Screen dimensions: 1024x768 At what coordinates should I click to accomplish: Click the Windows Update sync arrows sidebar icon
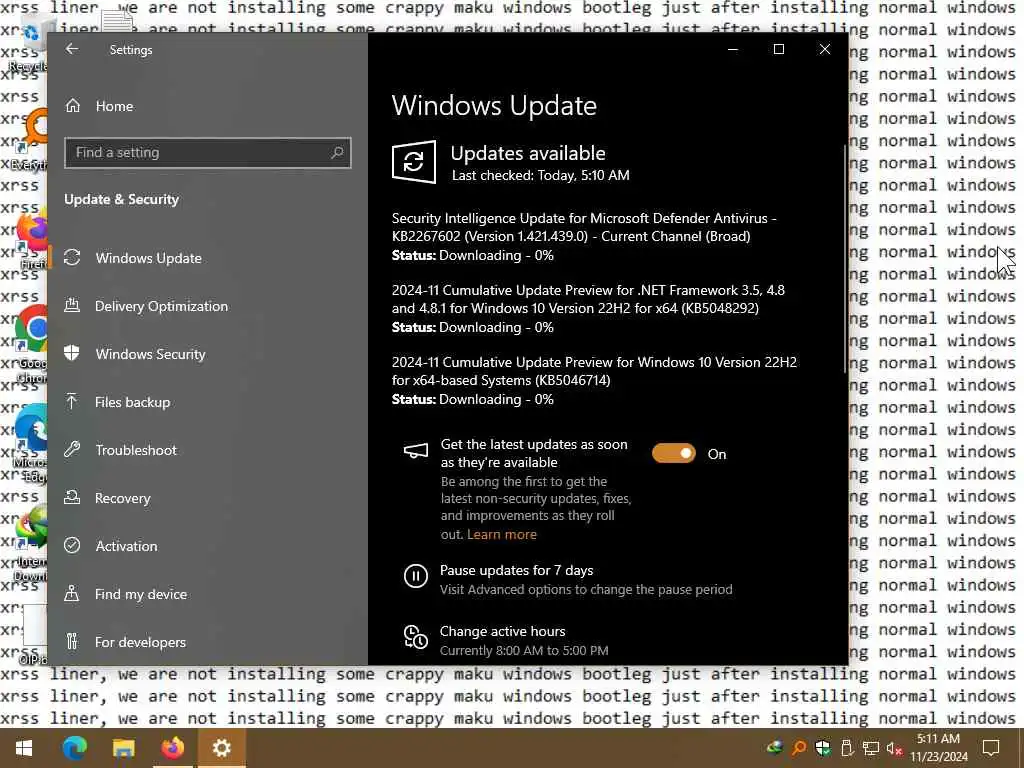click(x=72, y=257)
